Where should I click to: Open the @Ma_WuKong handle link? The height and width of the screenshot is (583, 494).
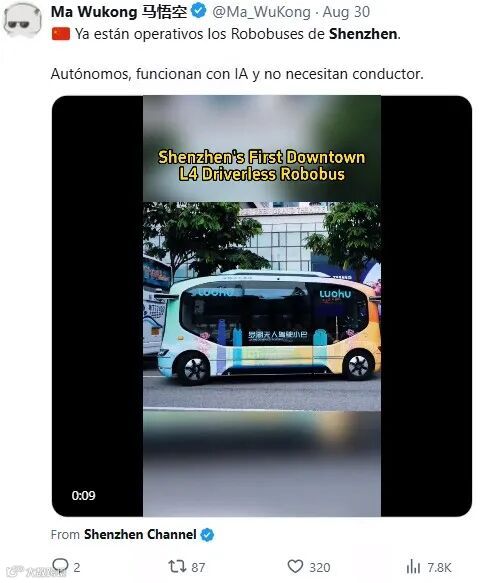[261, 12]
